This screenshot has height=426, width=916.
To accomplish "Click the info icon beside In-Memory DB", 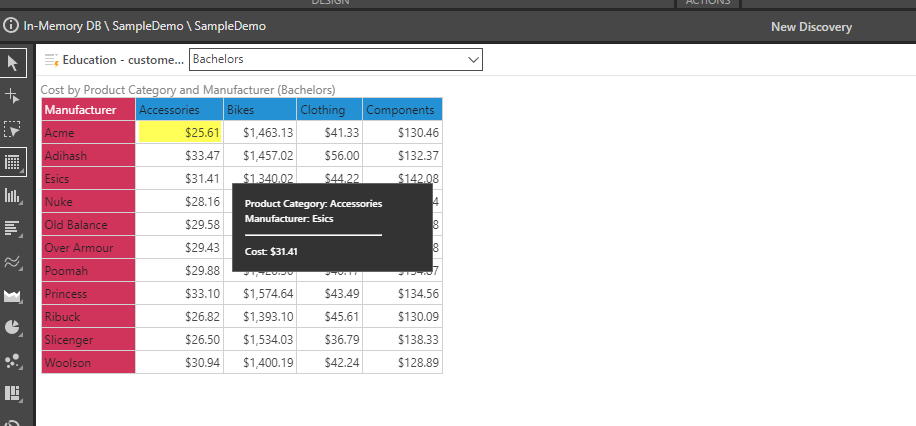I will [x=11, y=26].
